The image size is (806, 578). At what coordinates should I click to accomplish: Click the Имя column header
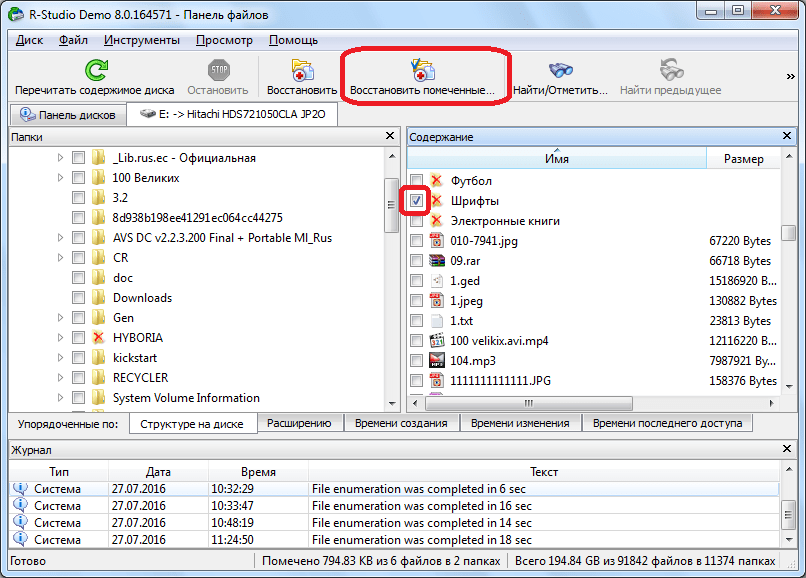(557, 158)
